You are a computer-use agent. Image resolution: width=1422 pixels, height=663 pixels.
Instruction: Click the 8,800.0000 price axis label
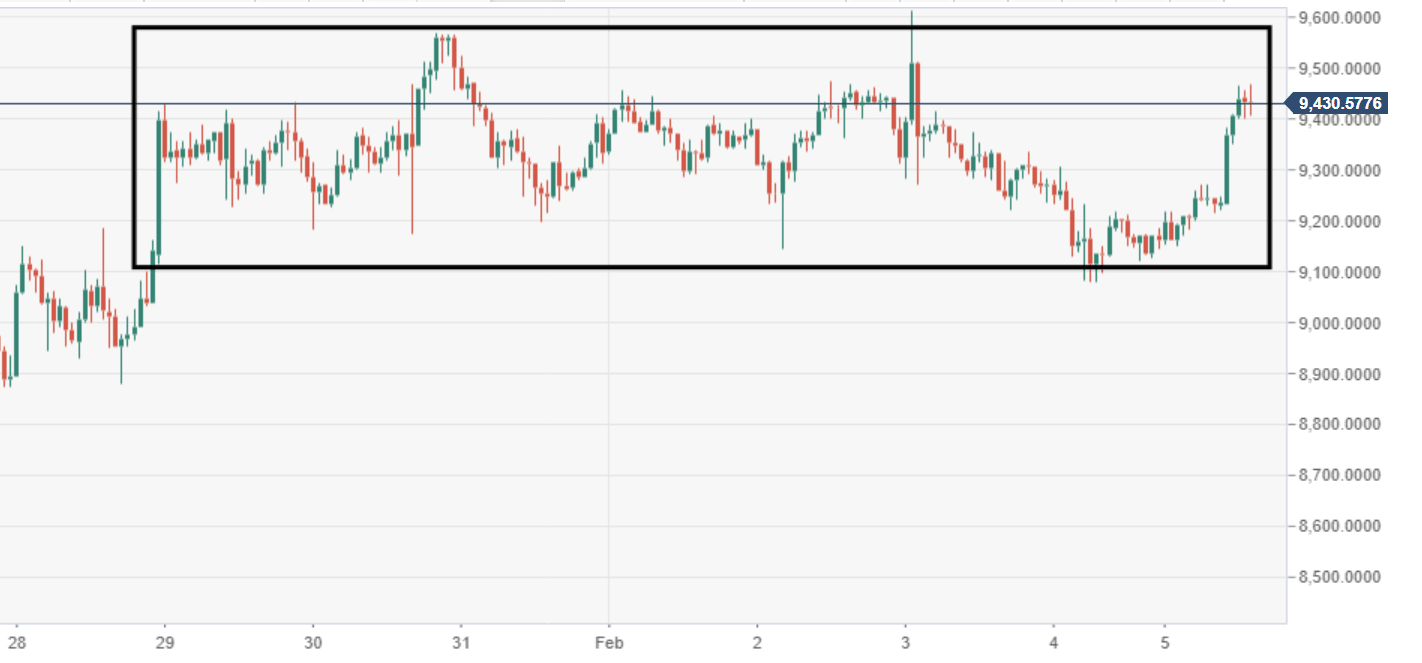(x=1339, y=424)
